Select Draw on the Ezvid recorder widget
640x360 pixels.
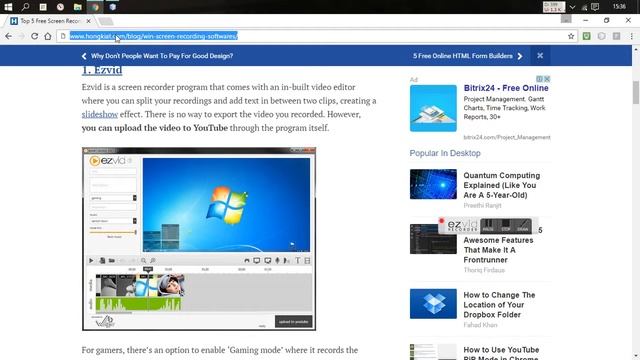[522, 226]
